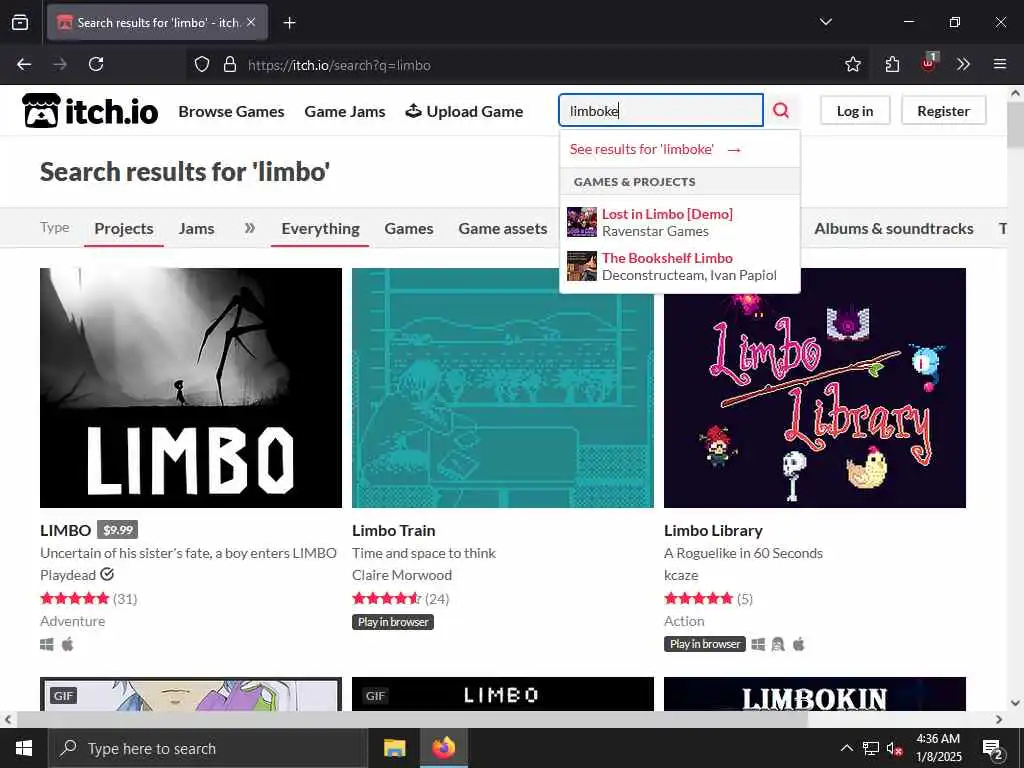Click the LIMBOKIN cover thumbnail
Image resolution: width=1024 pixels, height=768 pixels.
(x=815, y=694)
